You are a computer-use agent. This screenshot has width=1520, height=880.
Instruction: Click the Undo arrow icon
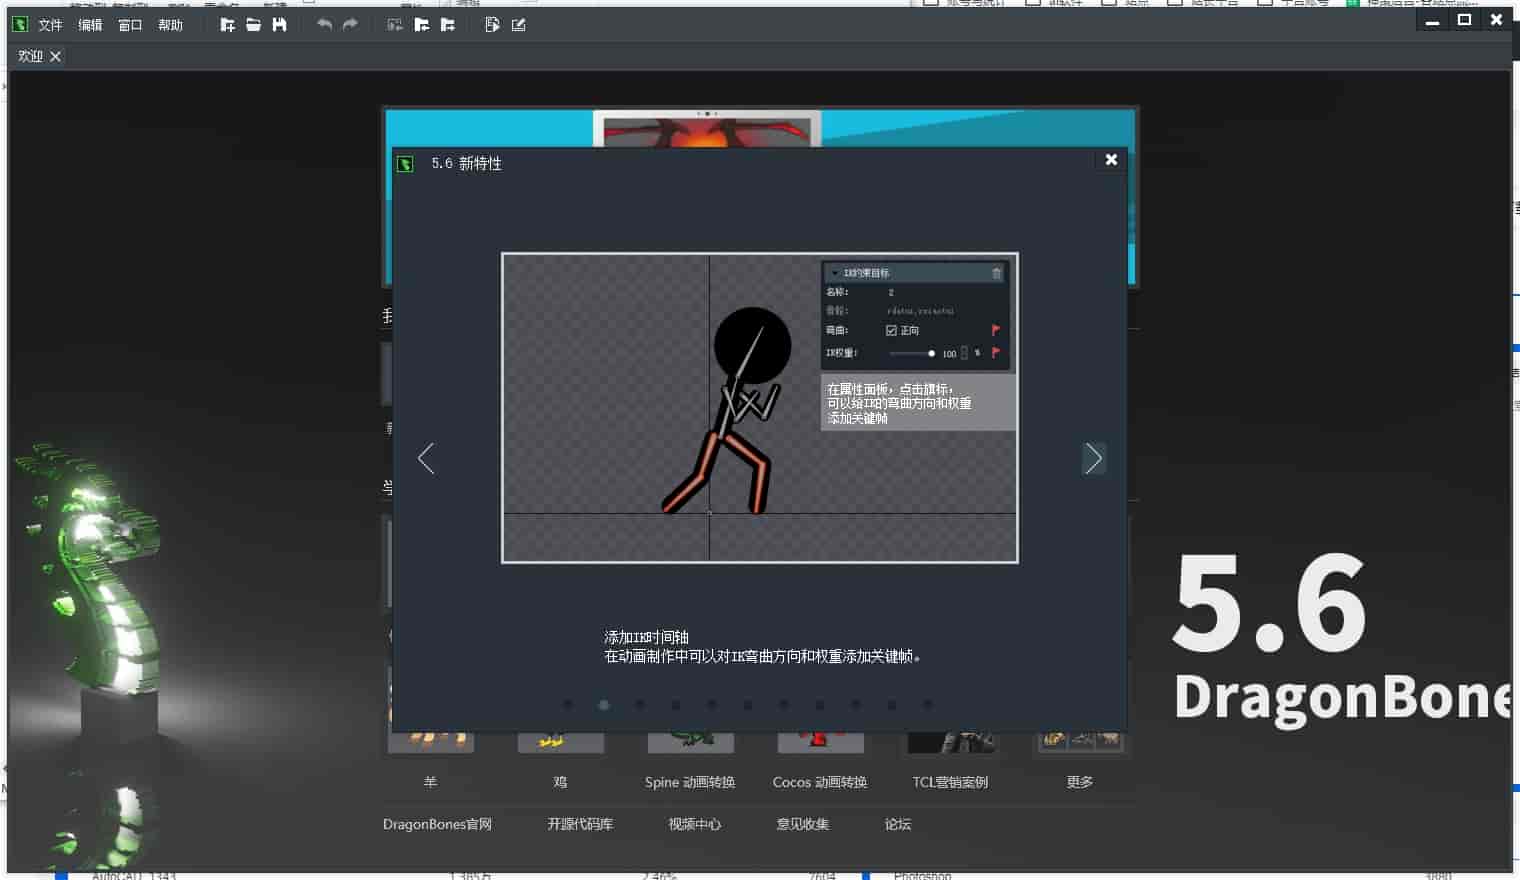323,24
